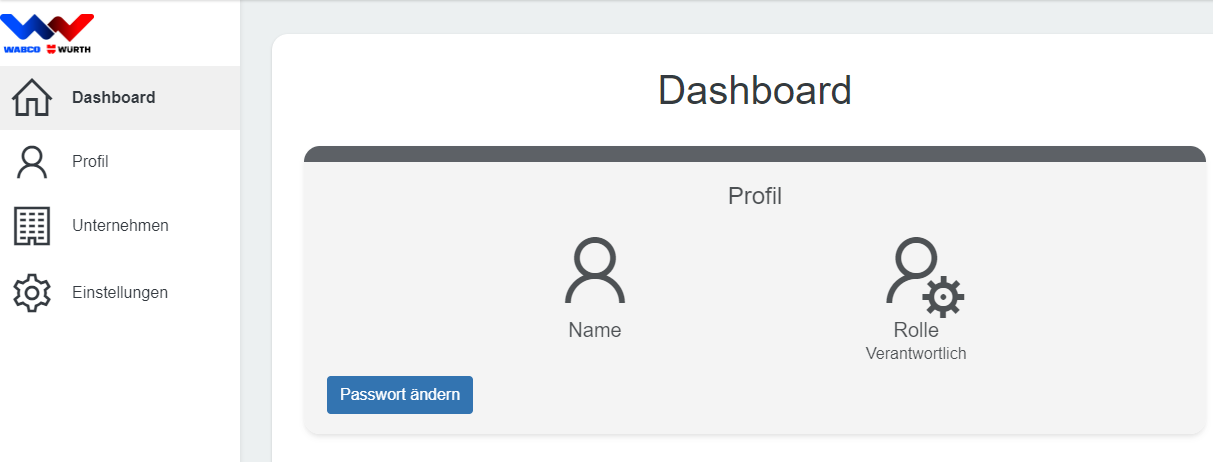Viewport: 1213px width, 462px height.
Task: Click the Dashboard page title
Action: click(755, 91)
